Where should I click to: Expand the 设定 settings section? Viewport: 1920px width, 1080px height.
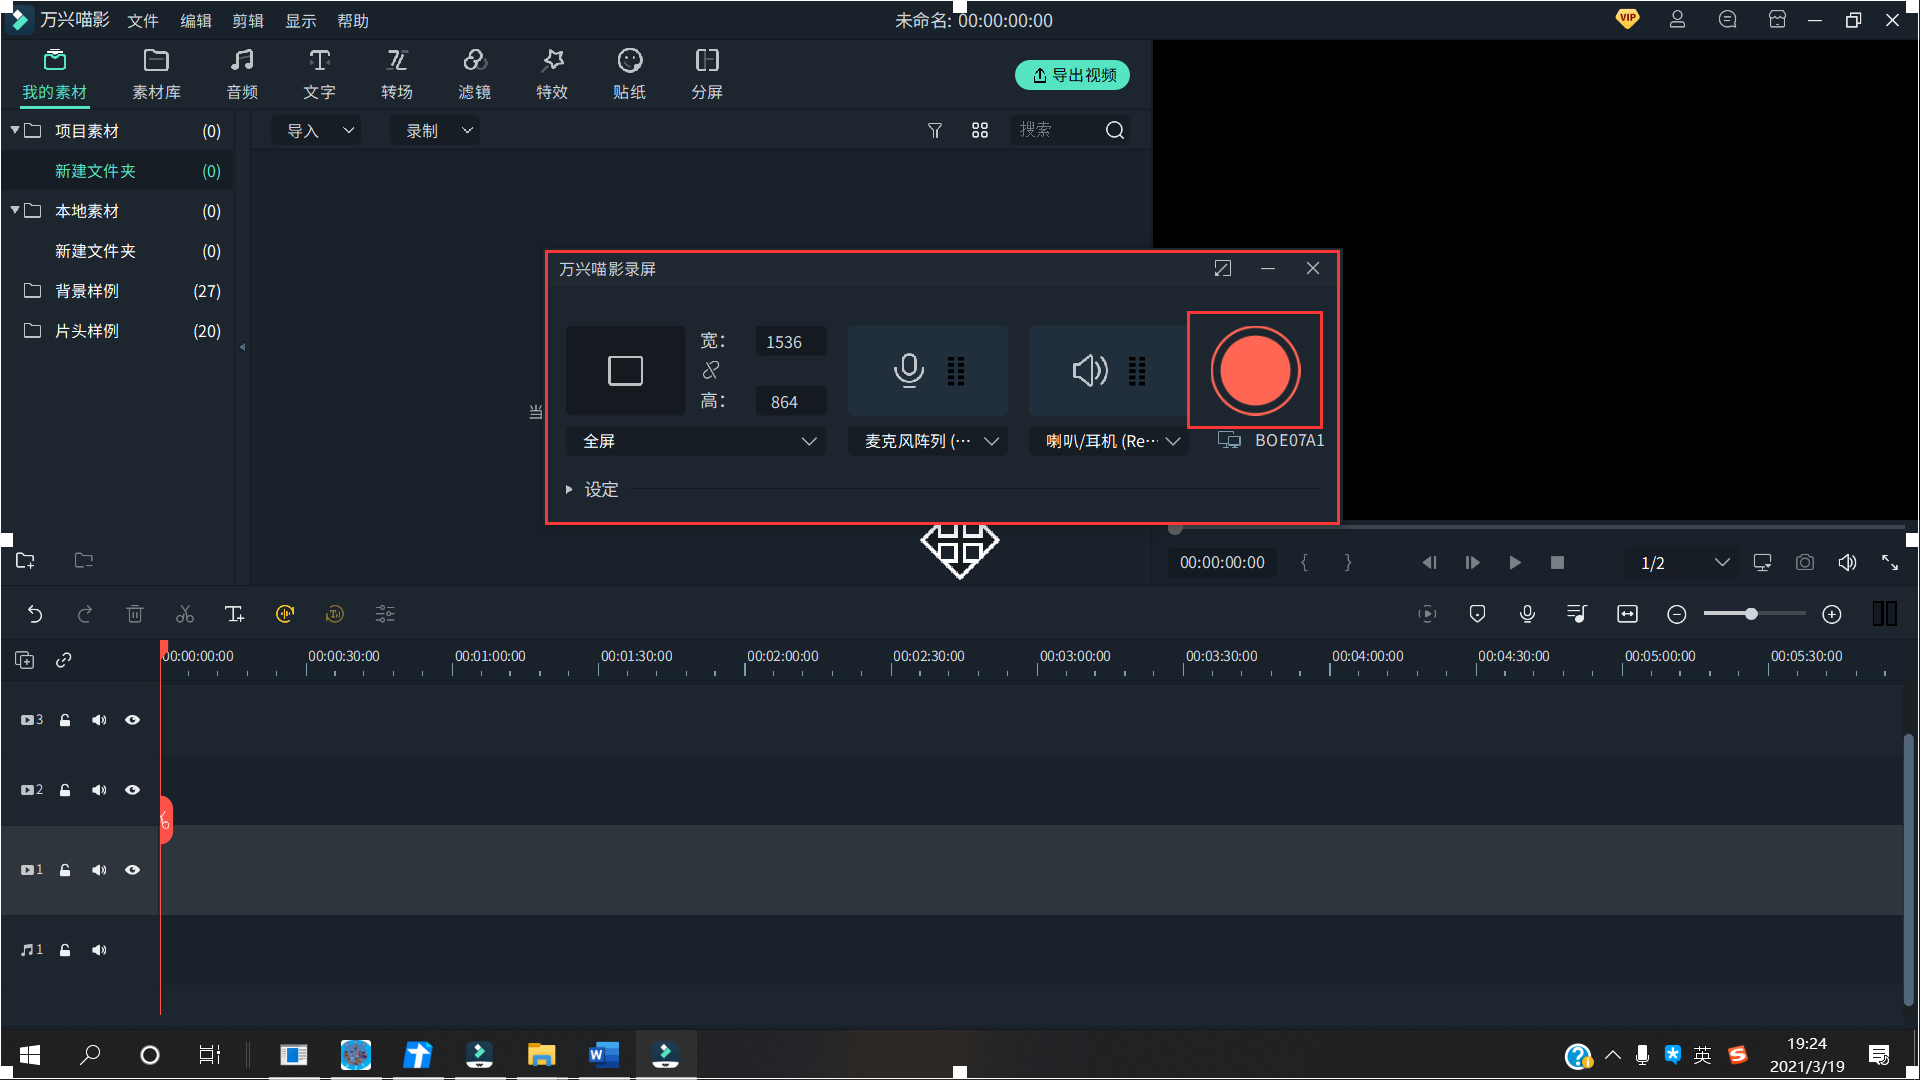click(600, 489)
